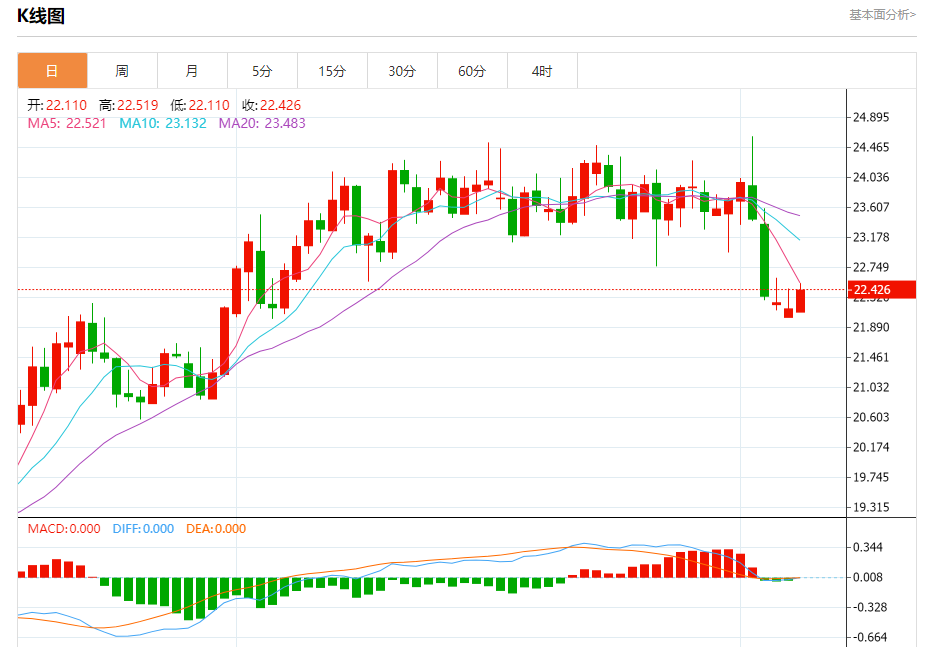Image resolution: width=927 pixels, height=647 pixels.
Task: Switch to the 月 monthly tab
Action: (192, 71)
